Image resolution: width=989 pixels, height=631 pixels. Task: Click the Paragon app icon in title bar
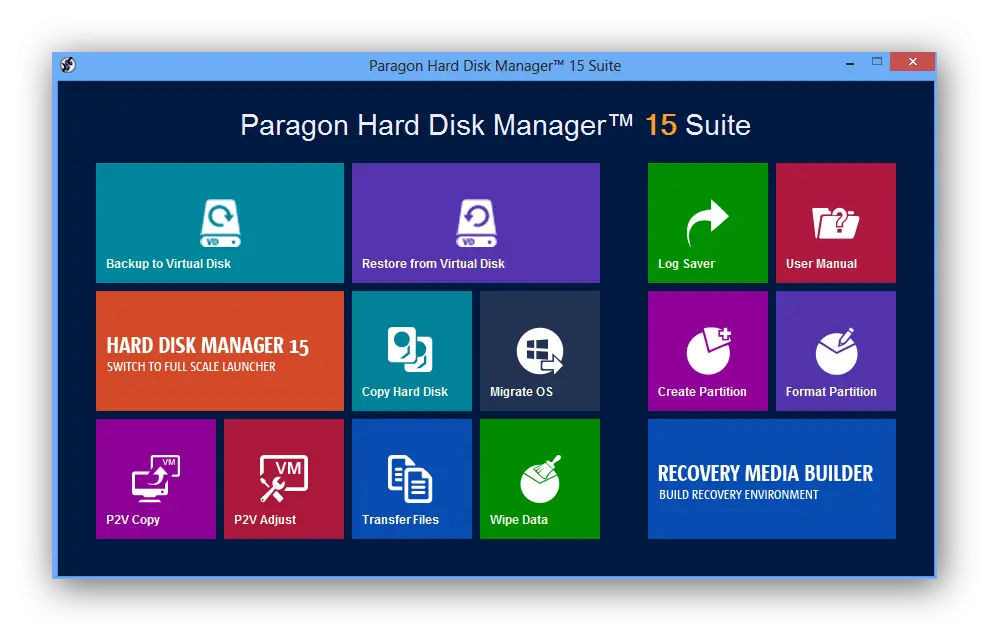(x=68, y=64)
